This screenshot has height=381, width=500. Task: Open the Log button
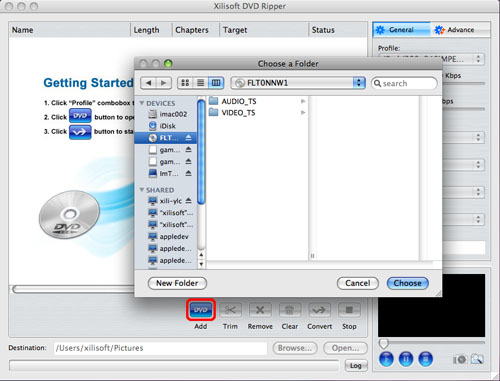click(356, 365)
